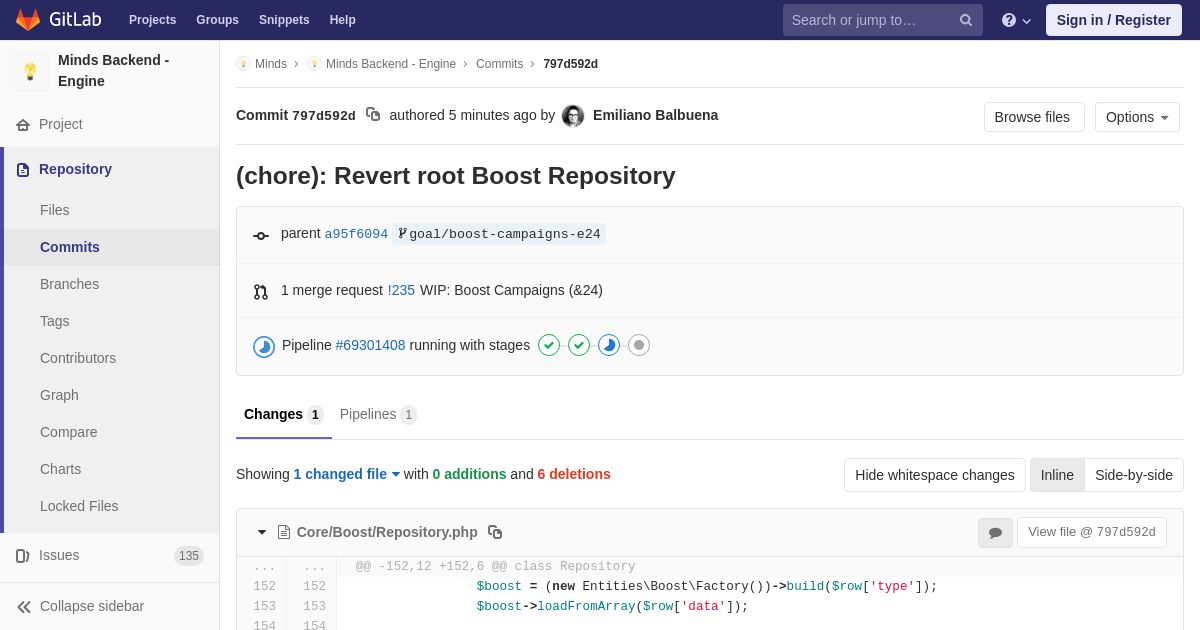Open the Groups menu
This screenshot has height=630, width=1200.
[x=217, y=20]
